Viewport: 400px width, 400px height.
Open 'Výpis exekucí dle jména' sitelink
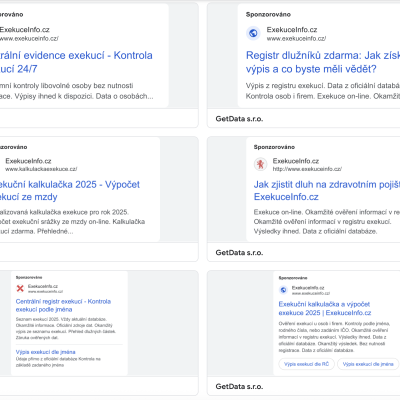(45, 352)
